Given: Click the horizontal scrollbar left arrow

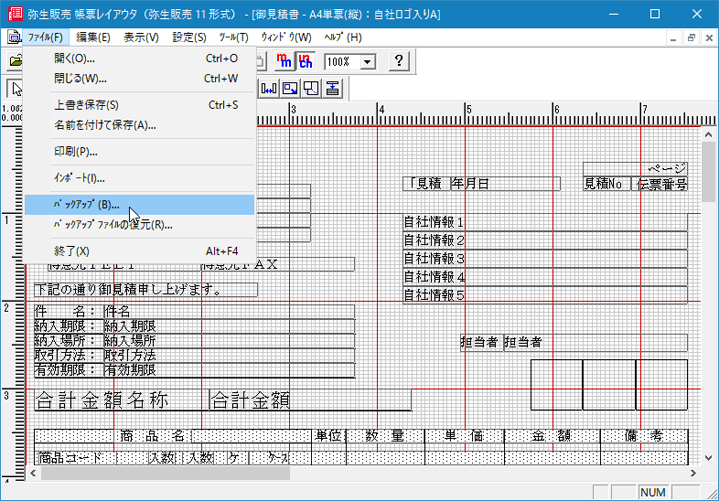Looking at the screenshot, I should coord(33,473).
